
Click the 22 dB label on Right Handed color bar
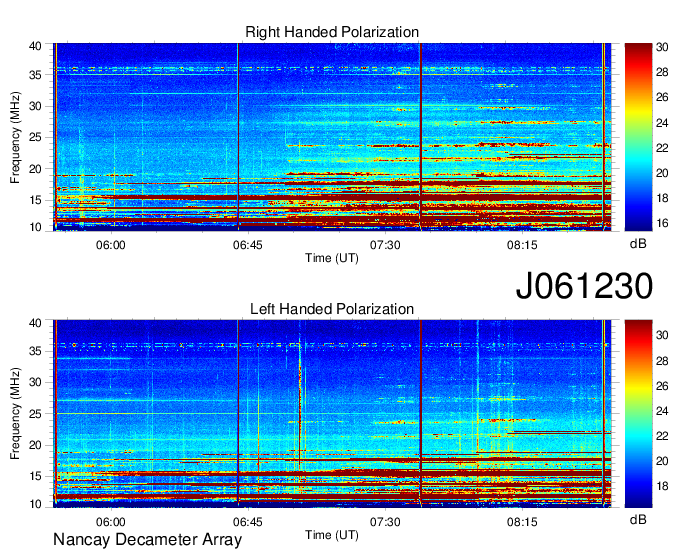pyautogui.click(x=662, y=148)
